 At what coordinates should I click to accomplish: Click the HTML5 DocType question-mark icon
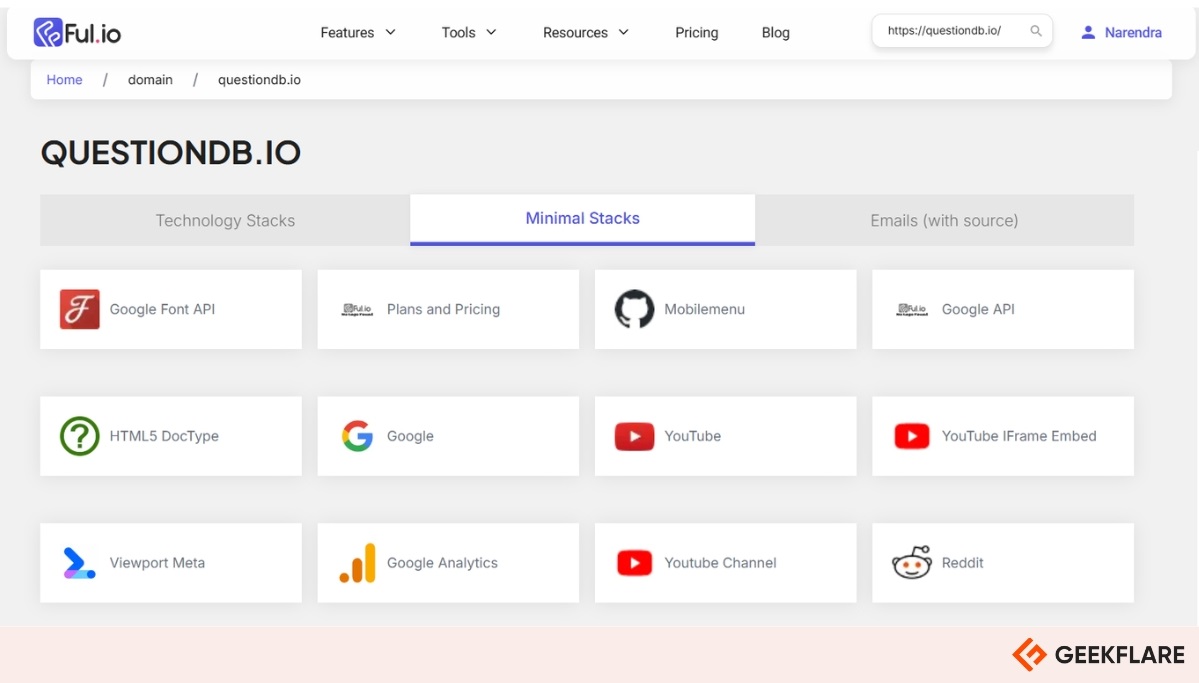coord(80,436)
